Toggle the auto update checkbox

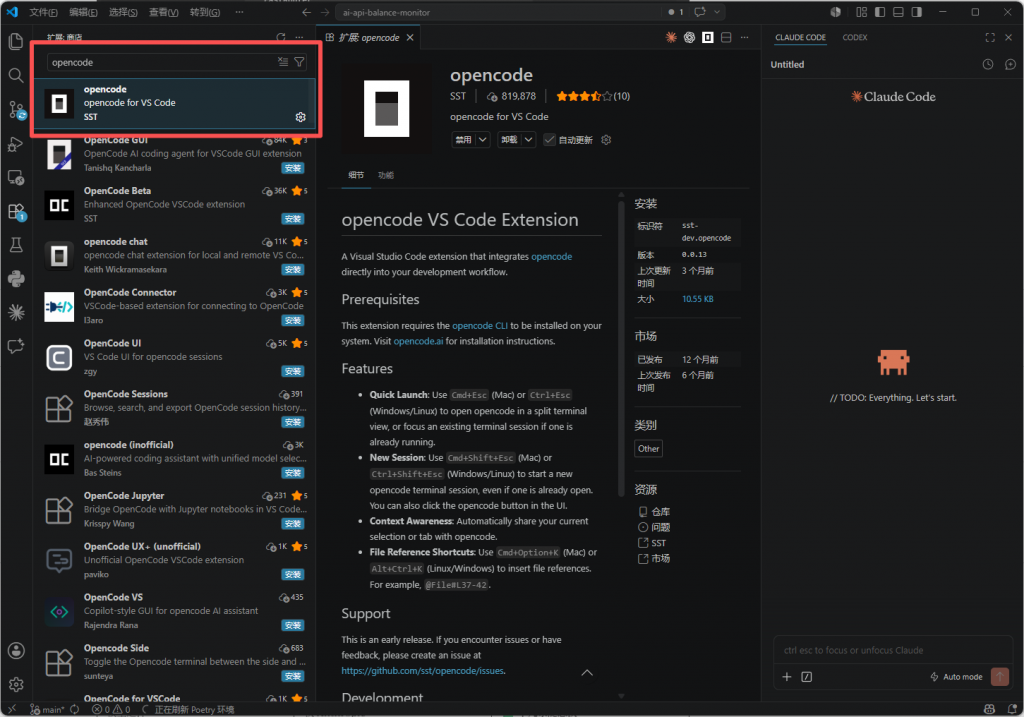(549, 140)
